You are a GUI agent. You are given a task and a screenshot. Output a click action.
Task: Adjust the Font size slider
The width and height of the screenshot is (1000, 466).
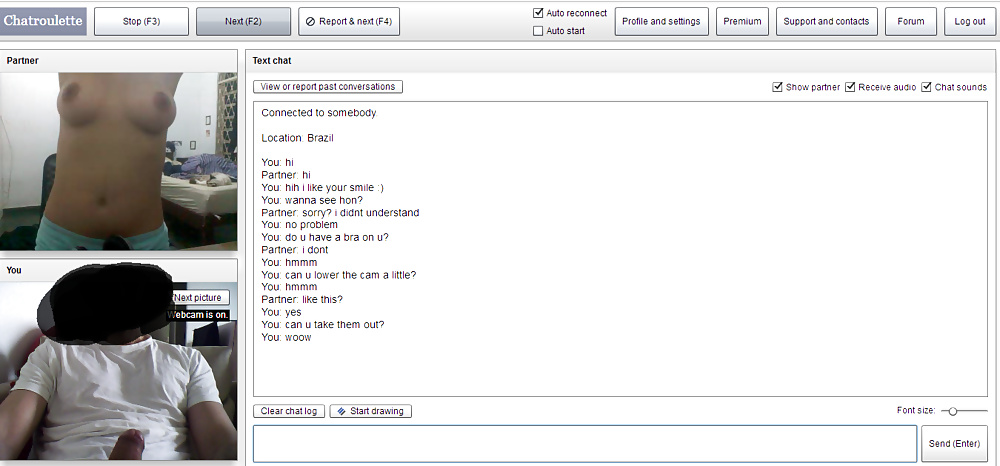pyautogui.click(x=953, y=411)
